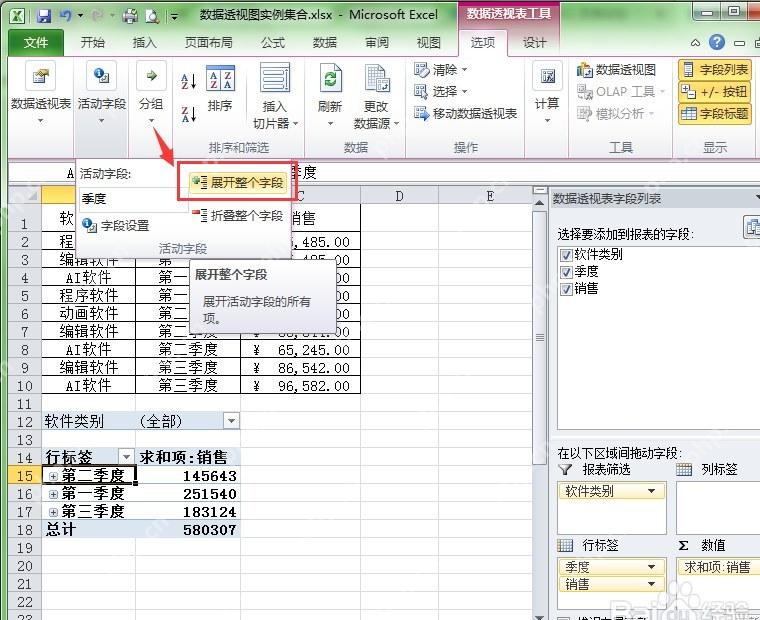Switch to the 公式 (Formulas) tab
This screenshot has width=760, height=620.
click(273, 43)
